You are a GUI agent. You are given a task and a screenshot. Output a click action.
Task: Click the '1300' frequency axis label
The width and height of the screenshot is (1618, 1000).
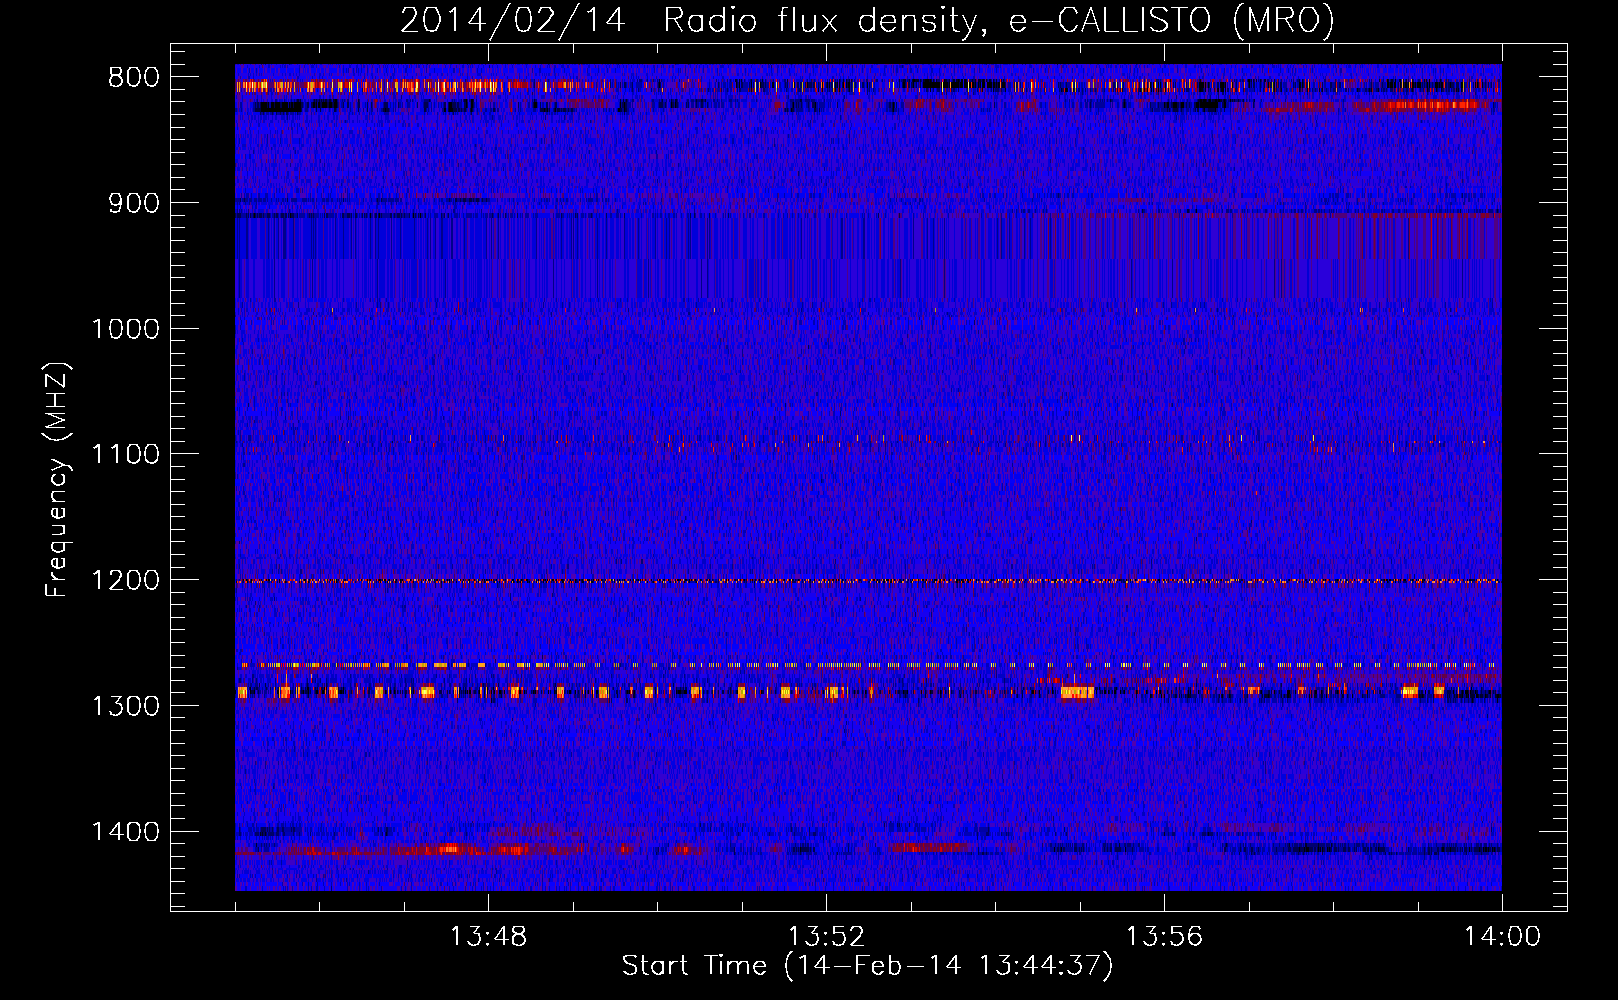click(x=125, y=707)
